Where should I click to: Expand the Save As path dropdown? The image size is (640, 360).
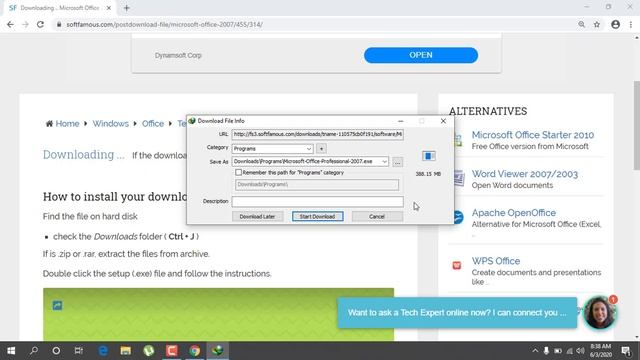pyautogui.click(x=384, y=162)
